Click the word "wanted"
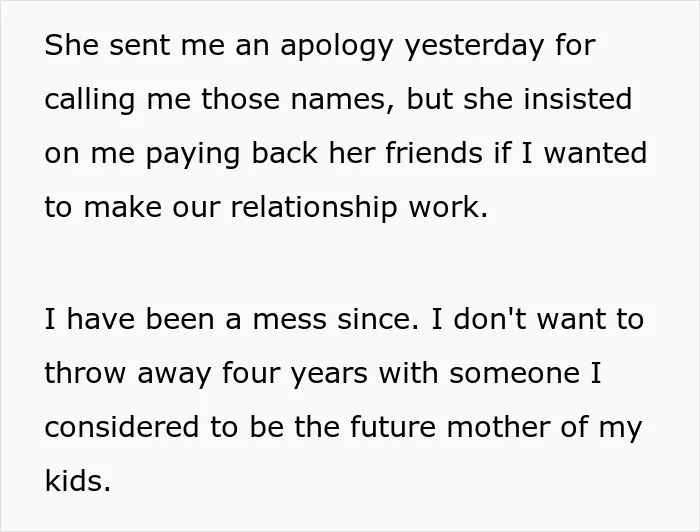Screen dimensions: 700x532 595,152
